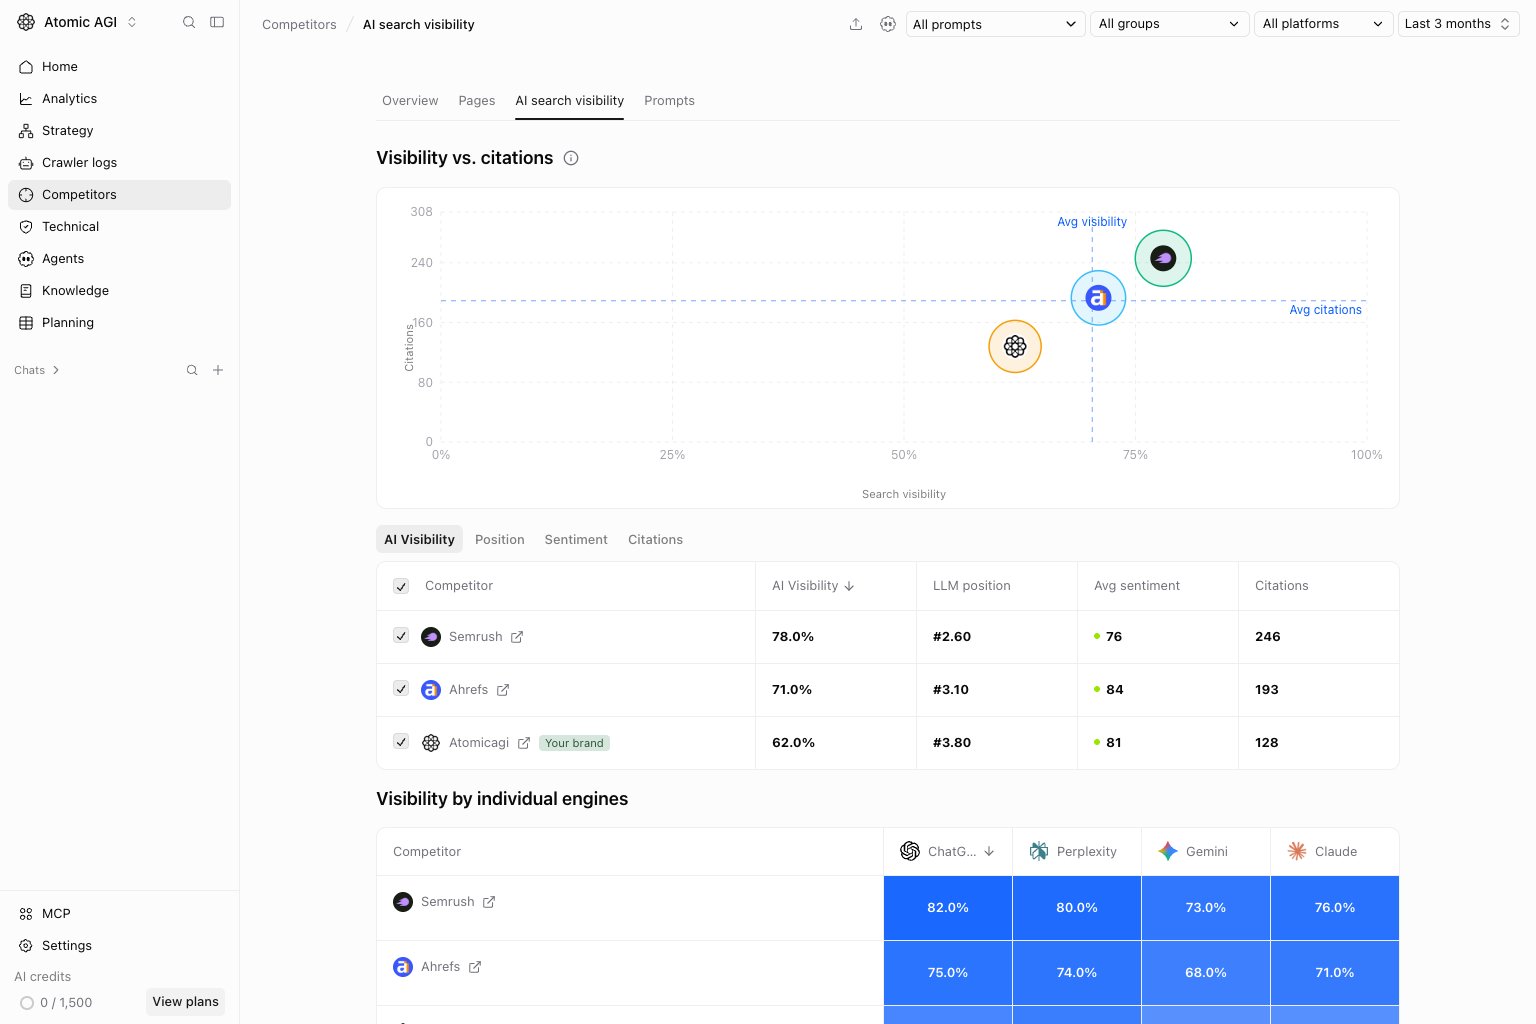Switch to the Prompts tab
Image resolution: width=1536 pixels, height=1024 pixels.
[669, 101]
